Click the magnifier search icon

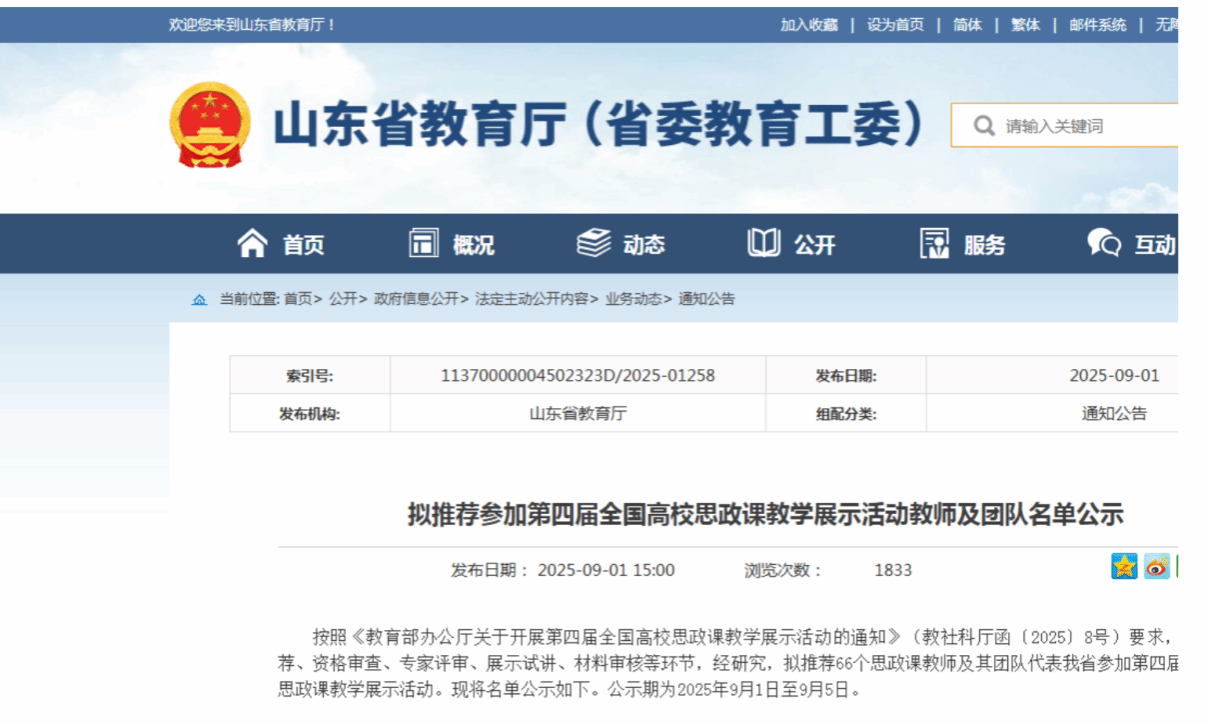pos(984,126)
